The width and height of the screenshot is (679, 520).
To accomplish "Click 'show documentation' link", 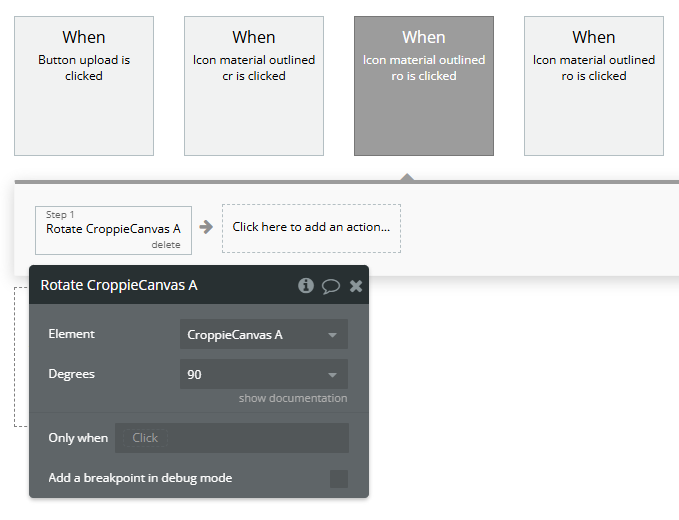I will (293, 398).
